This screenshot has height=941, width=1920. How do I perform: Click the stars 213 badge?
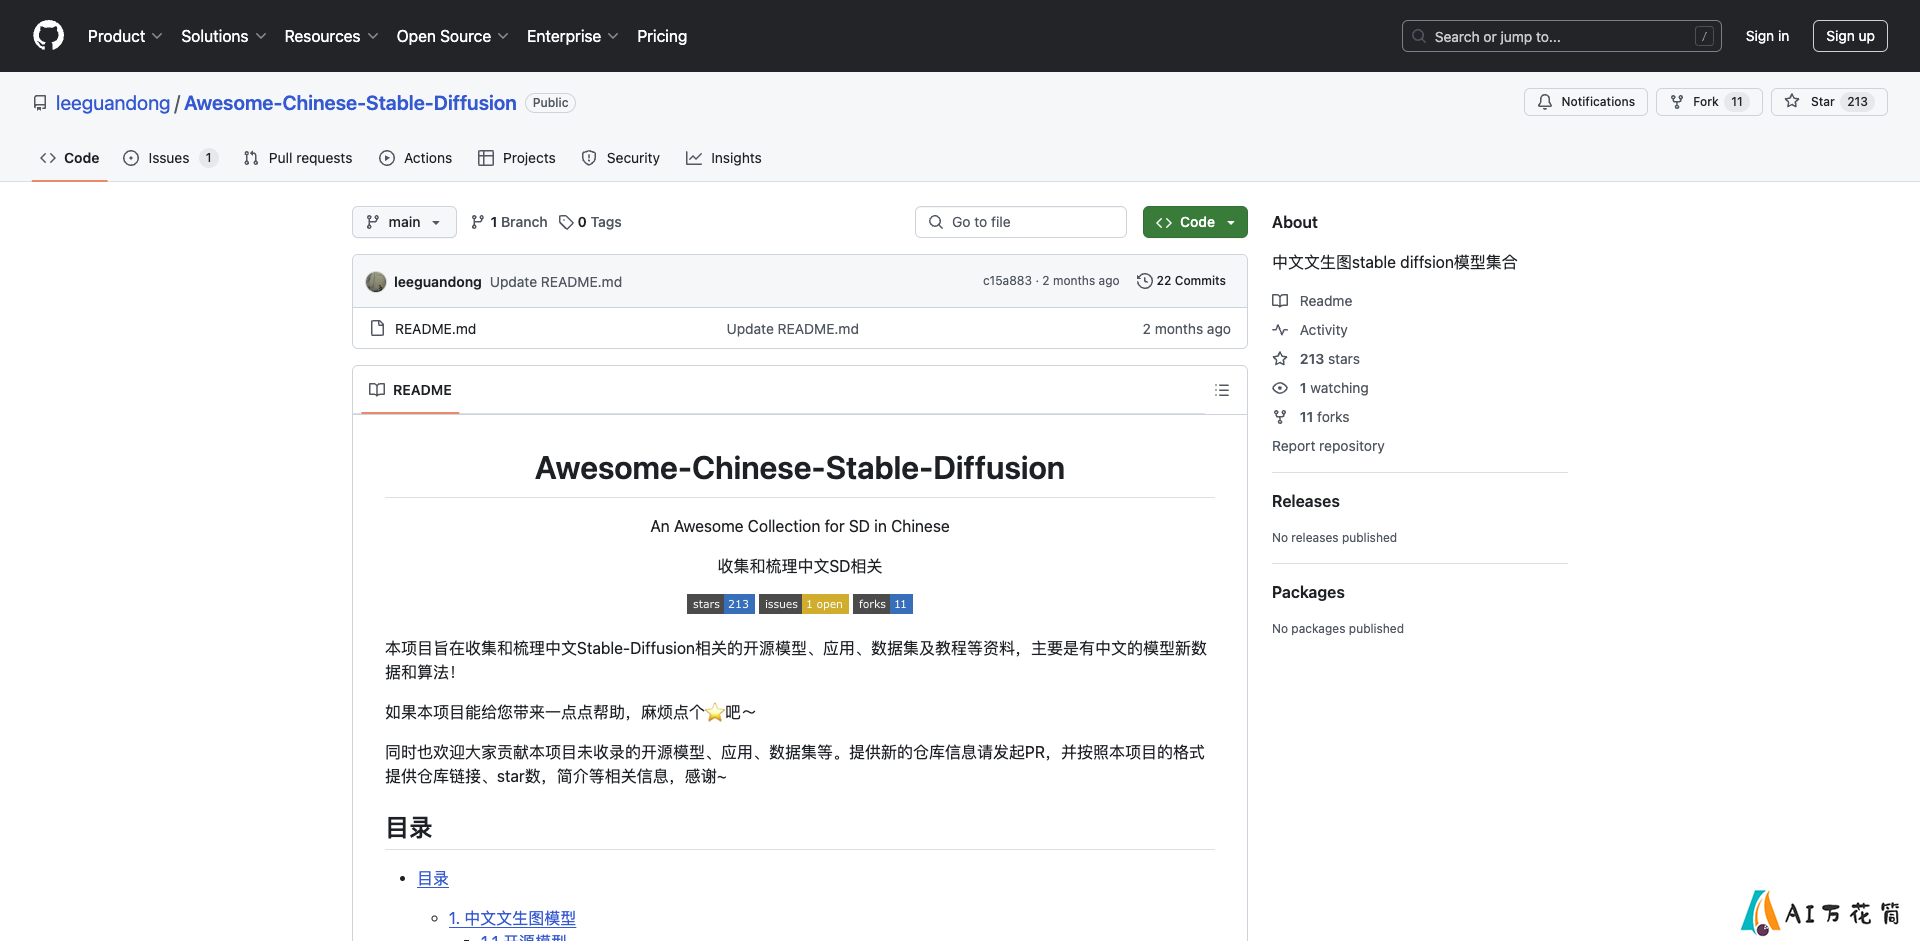(x=721, y=604)
